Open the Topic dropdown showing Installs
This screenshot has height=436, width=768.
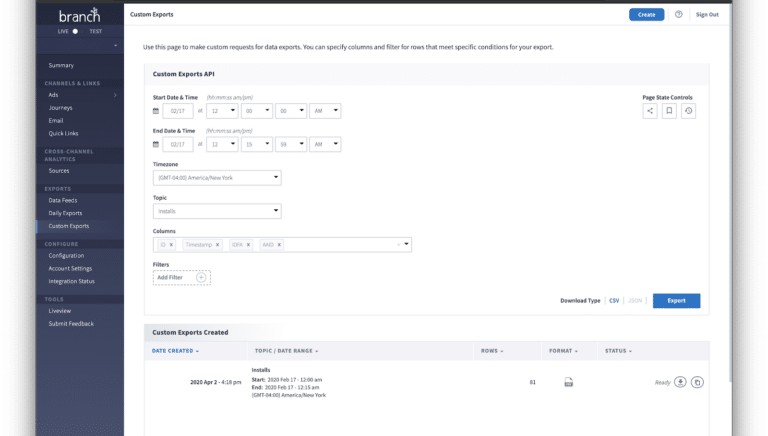click(x=217, y=211)
